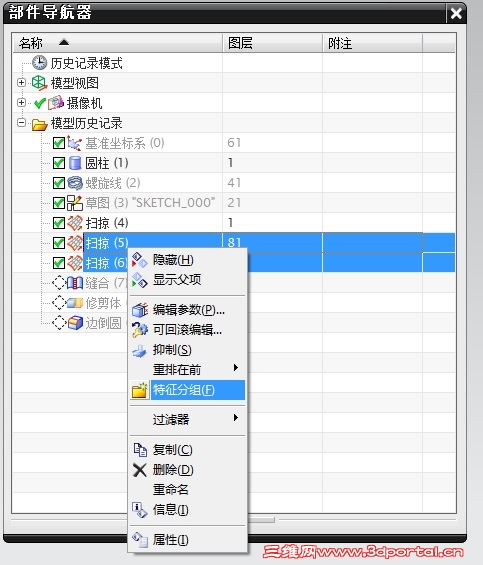
Task: Open the 重排在前 submenu arrow
Action: 236,368
